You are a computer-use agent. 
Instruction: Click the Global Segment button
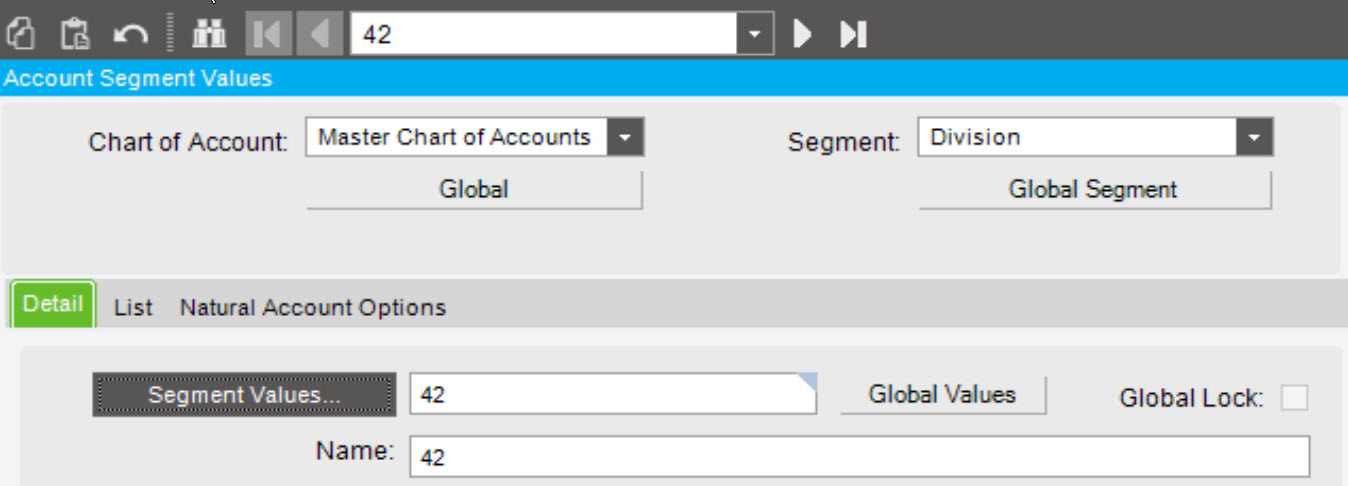pyautogui.click(x=1094, y=189)
